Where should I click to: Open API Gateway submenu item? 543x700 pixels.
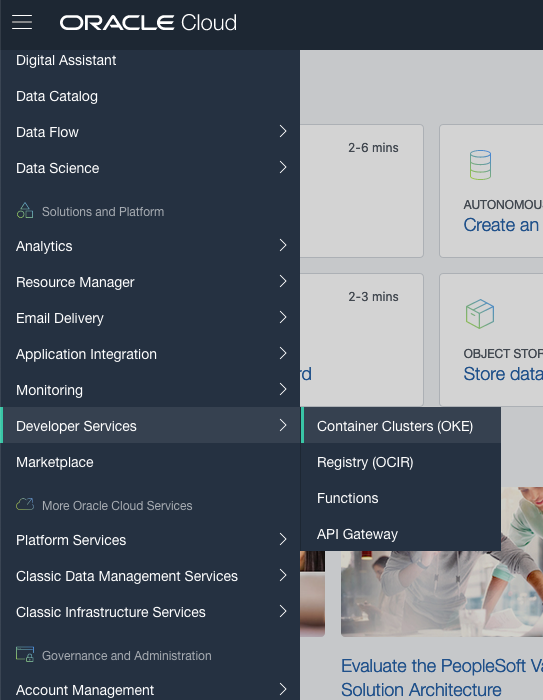(401, 534)
